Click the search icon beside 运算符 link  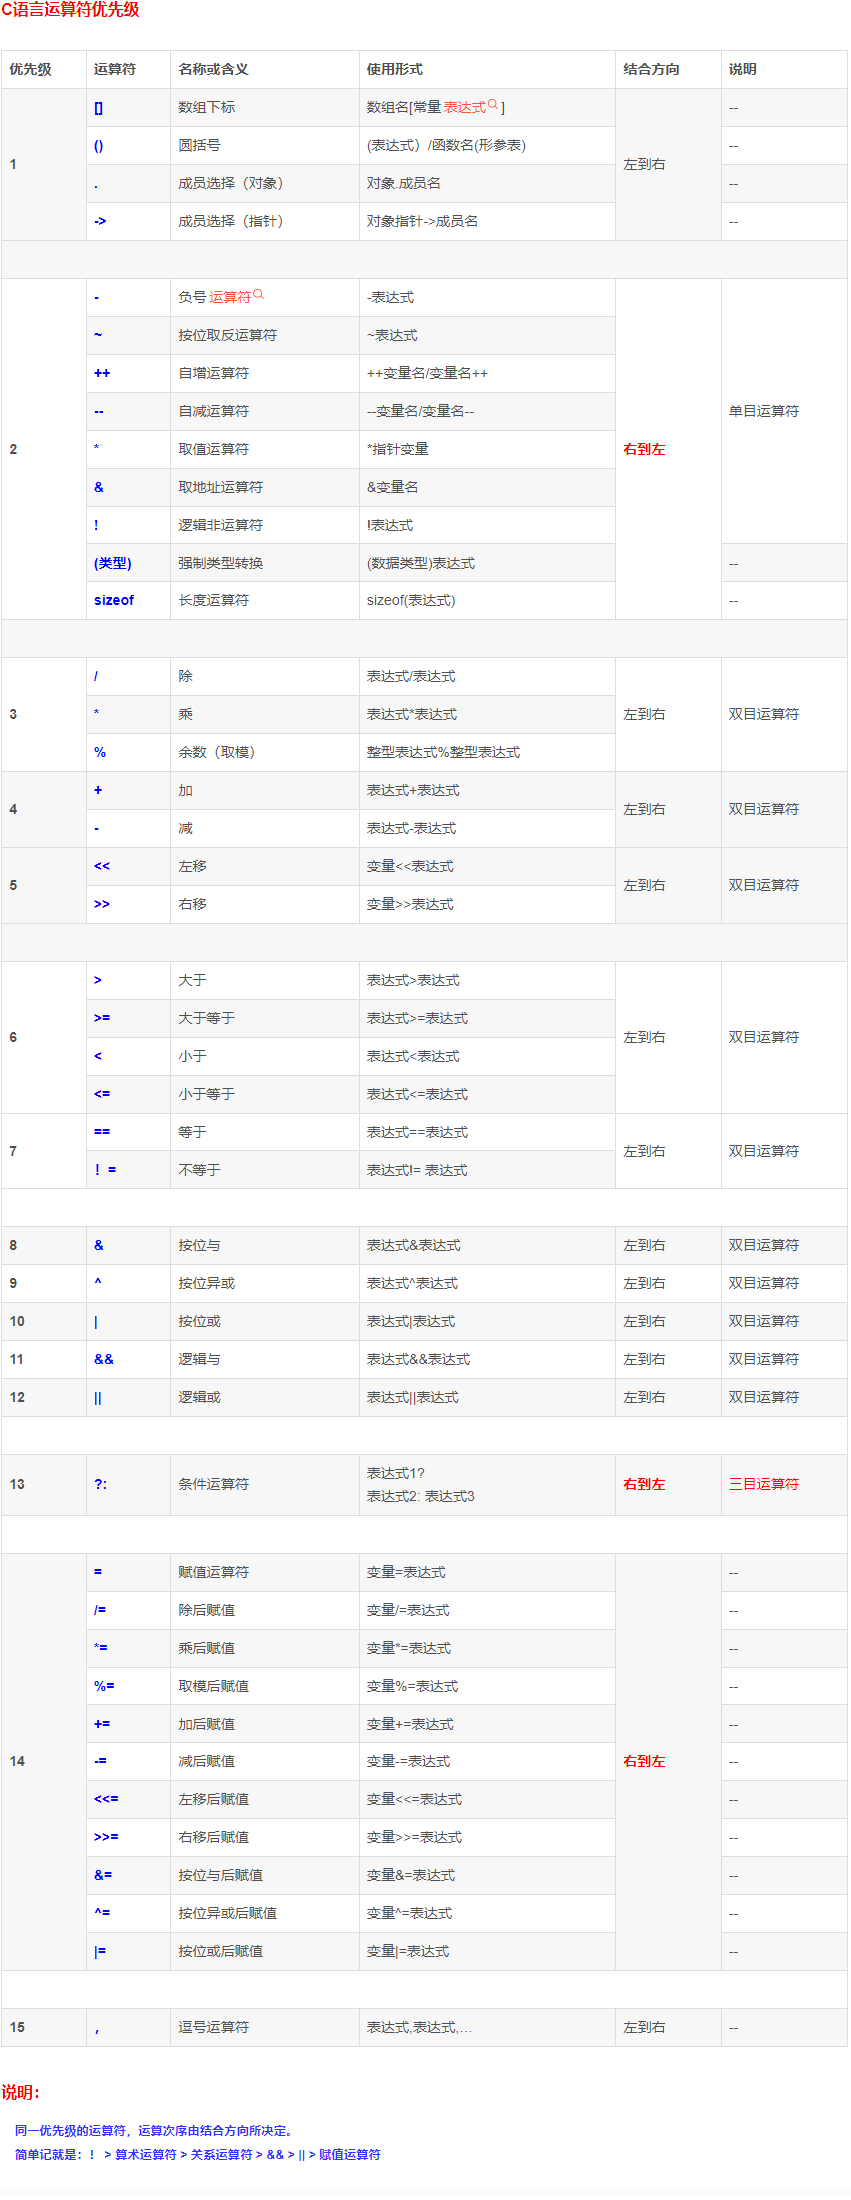(x=258, y=294)
